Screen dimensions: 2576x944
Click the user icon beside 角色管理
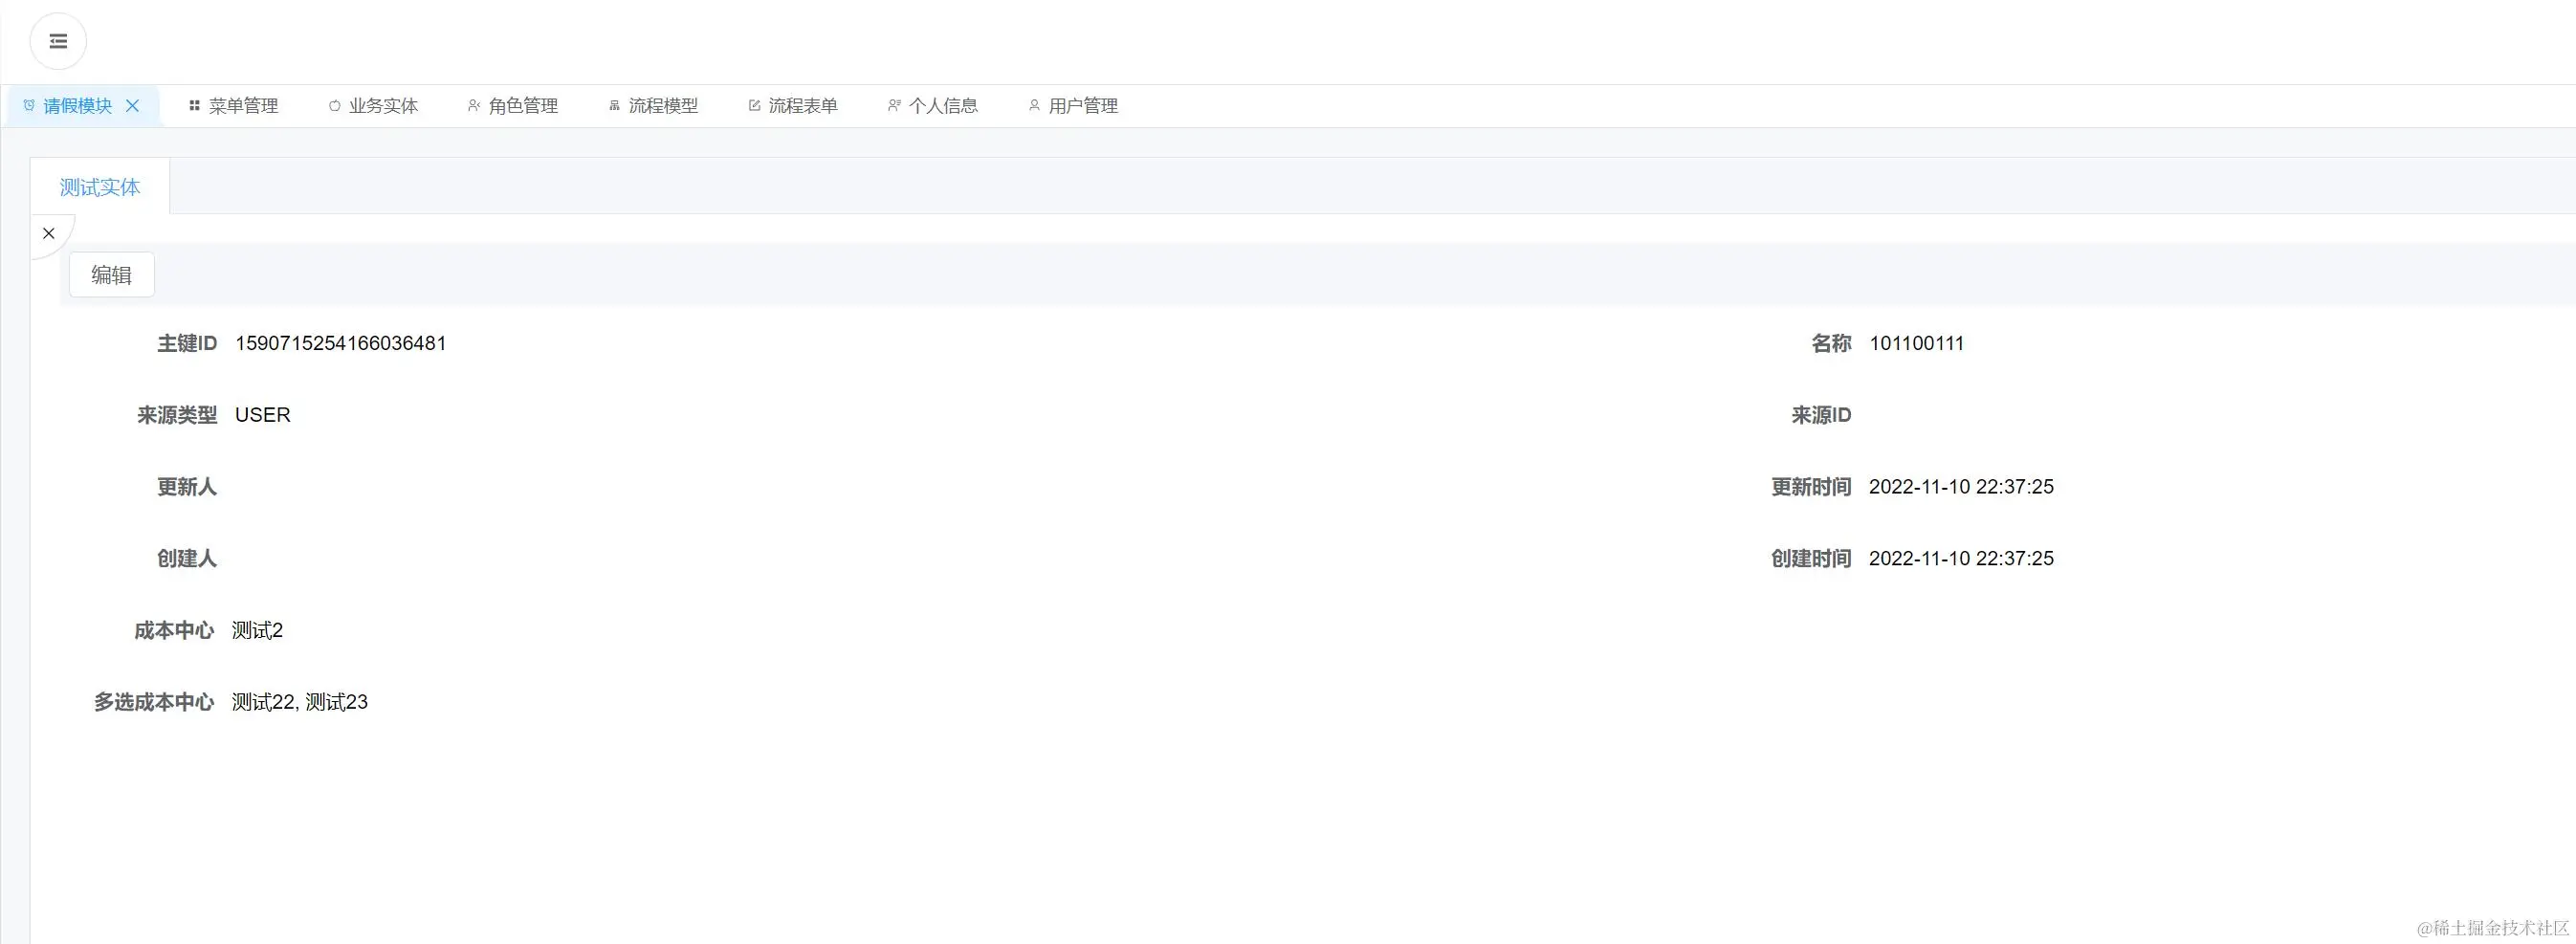[x=474, y=105]
